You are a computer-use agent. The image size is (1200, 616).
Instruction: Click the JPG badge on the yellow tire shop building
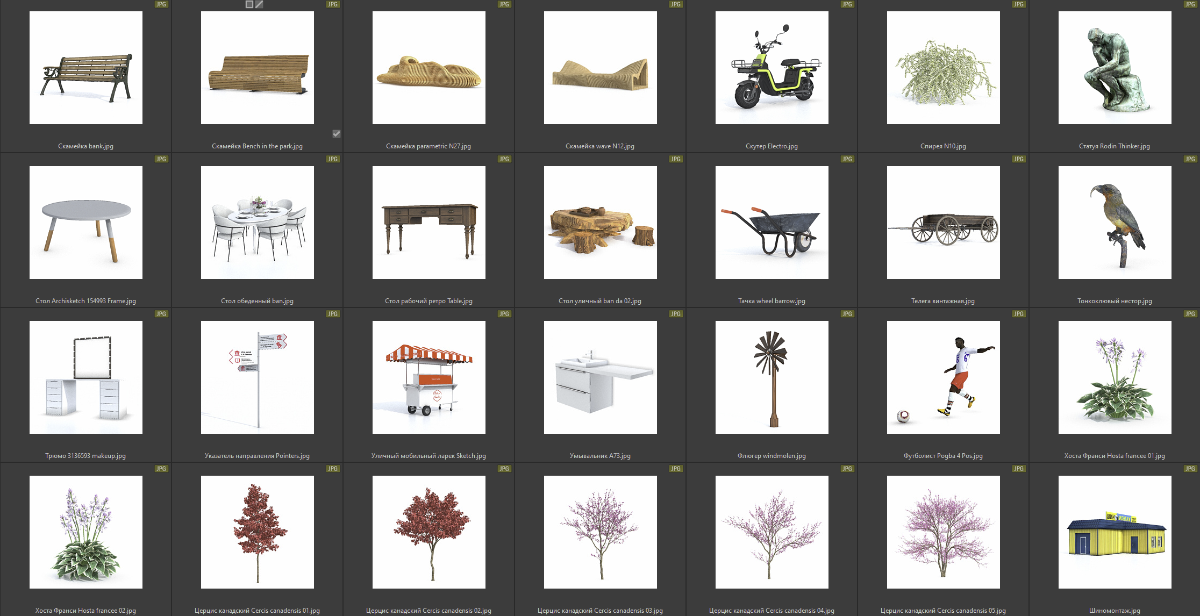pos(1190,469)
